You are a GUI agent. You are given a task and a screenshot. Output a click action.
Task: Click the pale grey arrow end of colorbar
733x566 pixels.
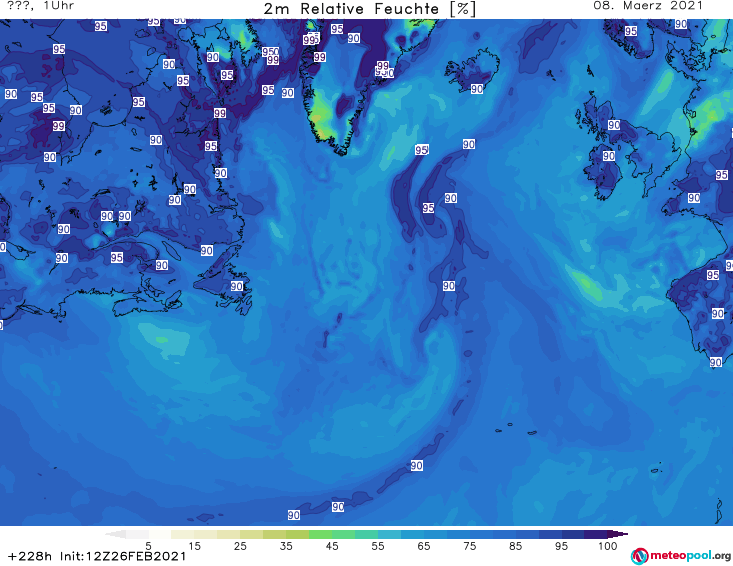[115, 534]
